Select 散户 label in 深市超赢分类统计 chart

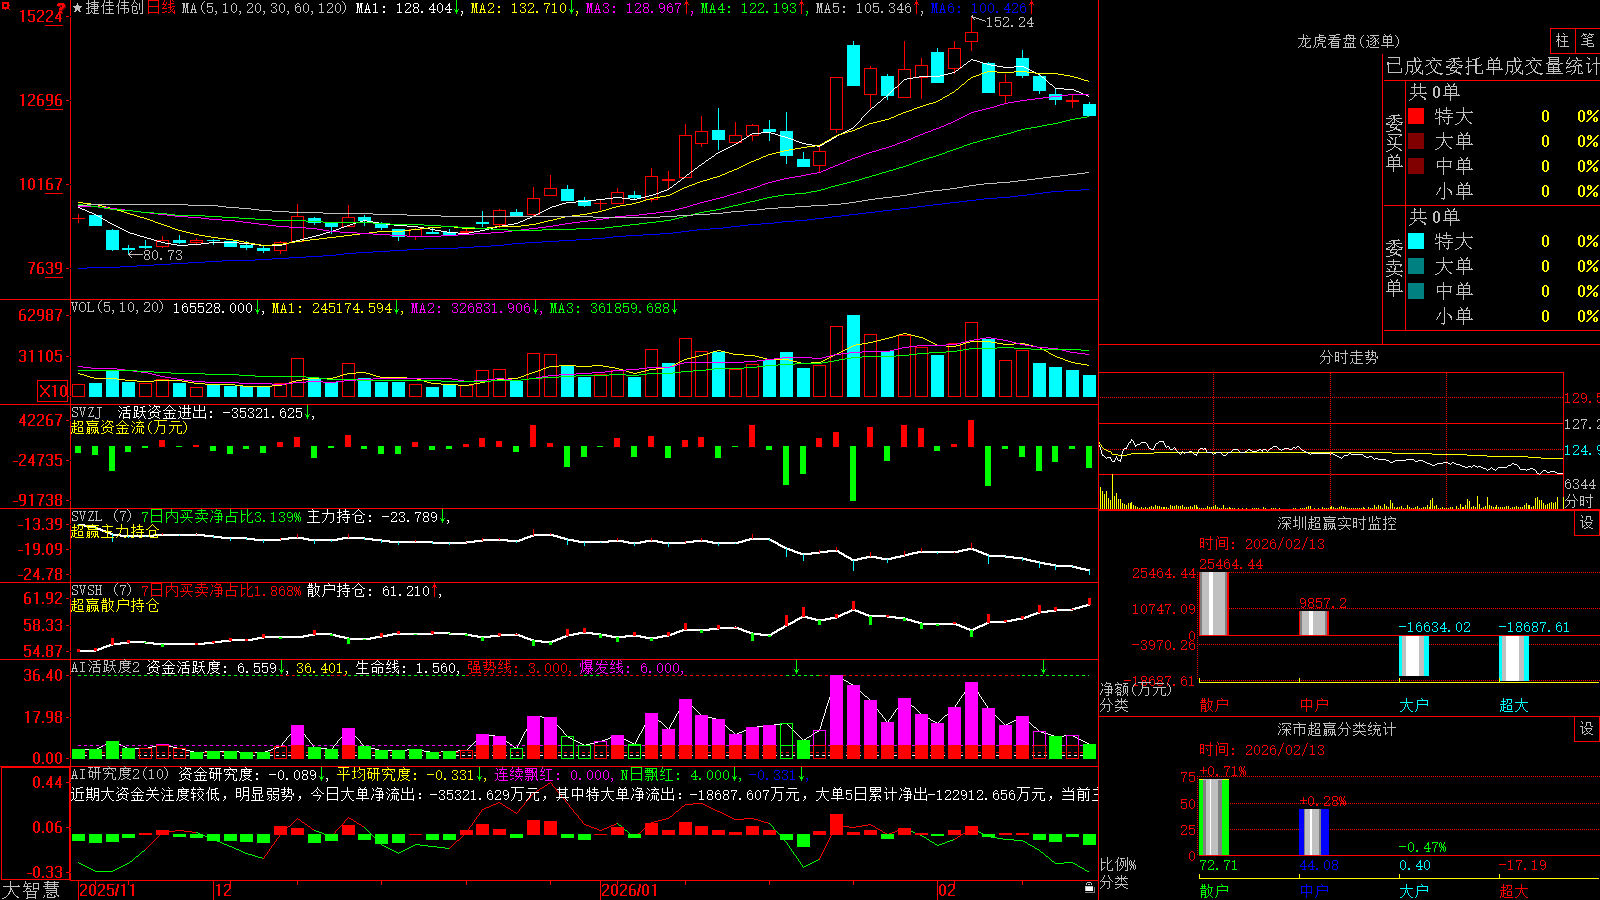[x=1214, y=891]
